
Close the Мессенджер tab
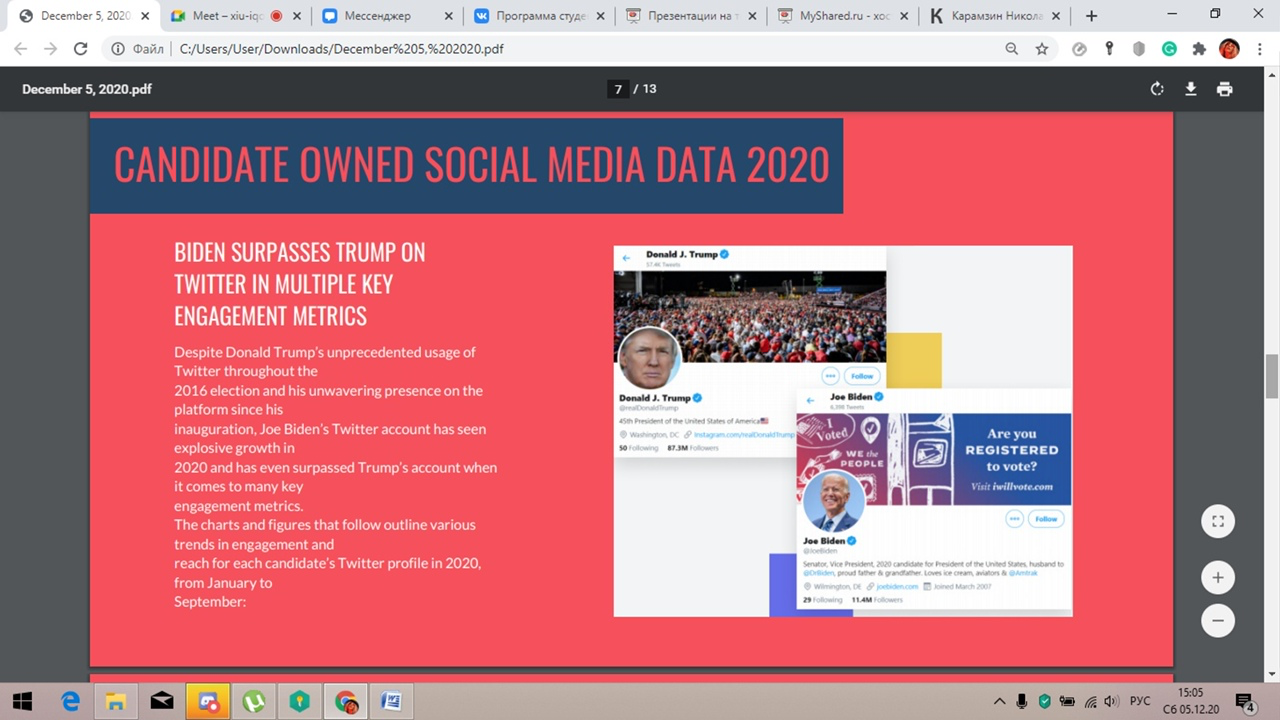click(448, 16)
